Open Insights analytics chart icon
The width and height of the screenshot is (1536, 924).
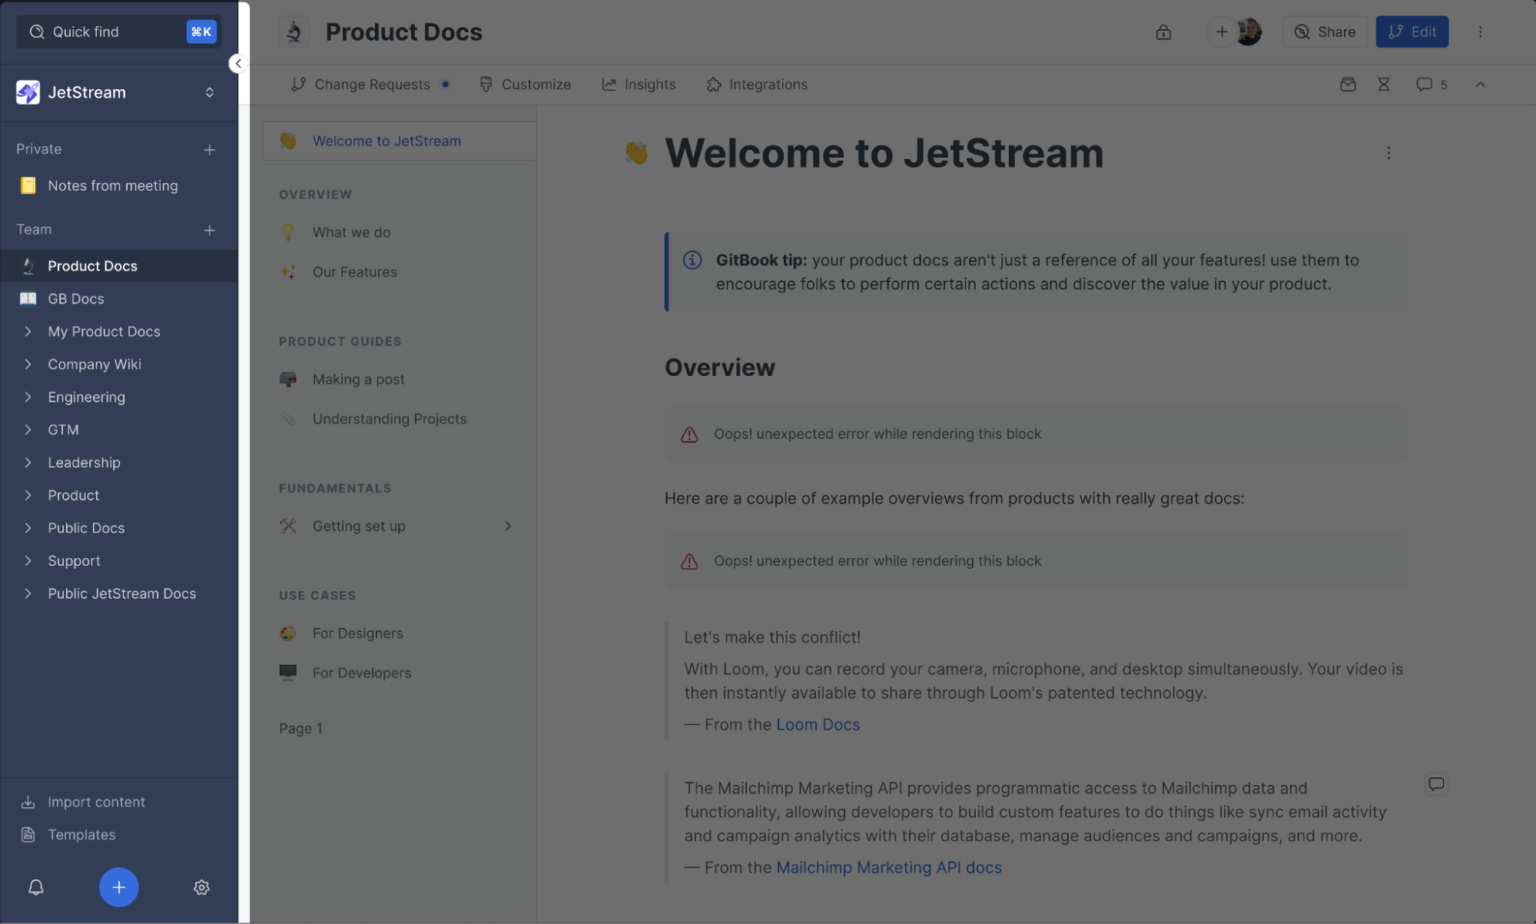point(611,84)
